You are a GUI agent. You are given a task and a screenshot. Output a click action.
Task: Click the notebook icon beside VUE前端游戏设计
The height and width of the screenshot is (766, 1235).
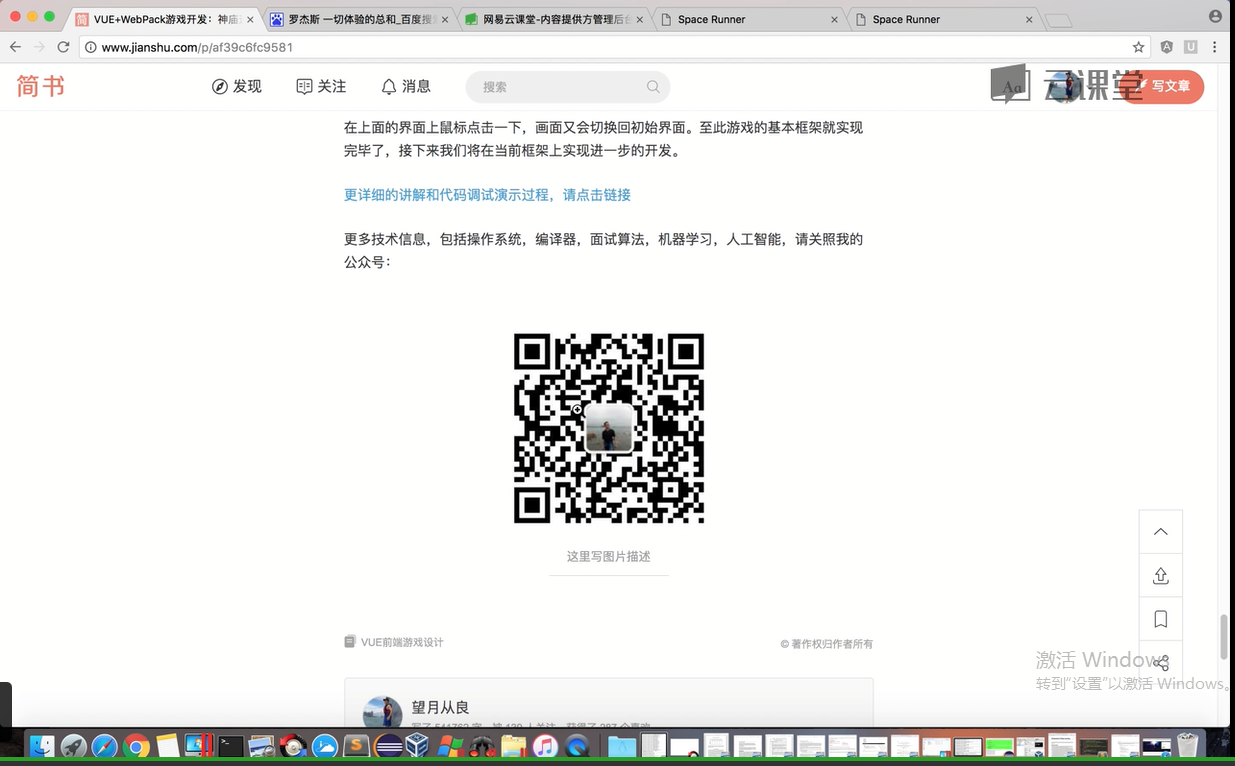tap(350, 642)
